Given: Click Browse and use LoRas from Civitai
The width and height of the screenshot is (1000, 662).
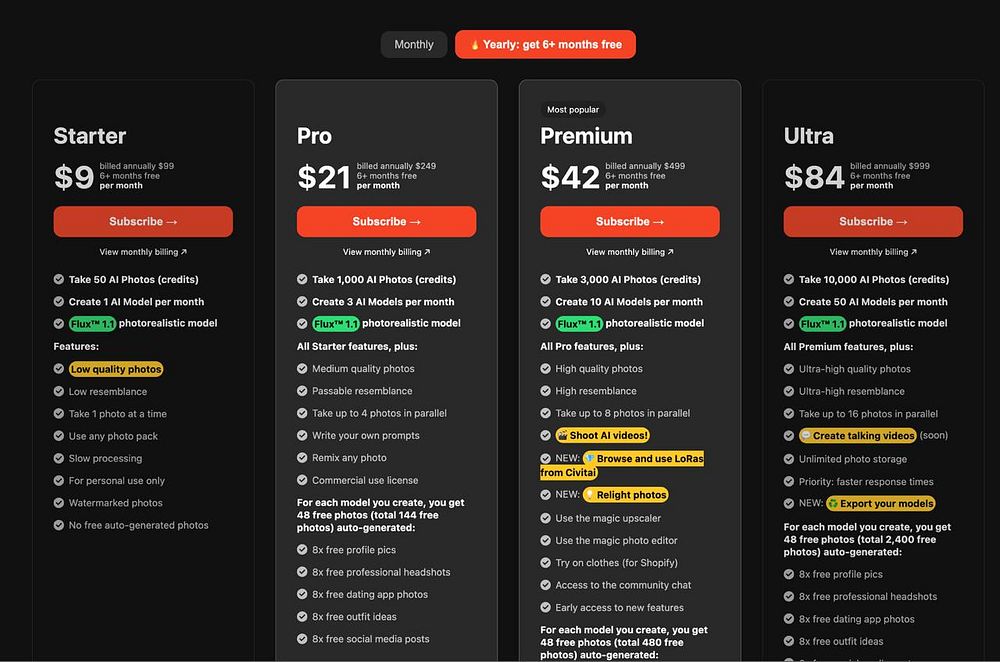Looking at the screenshot, I should [x=622, y=466].
